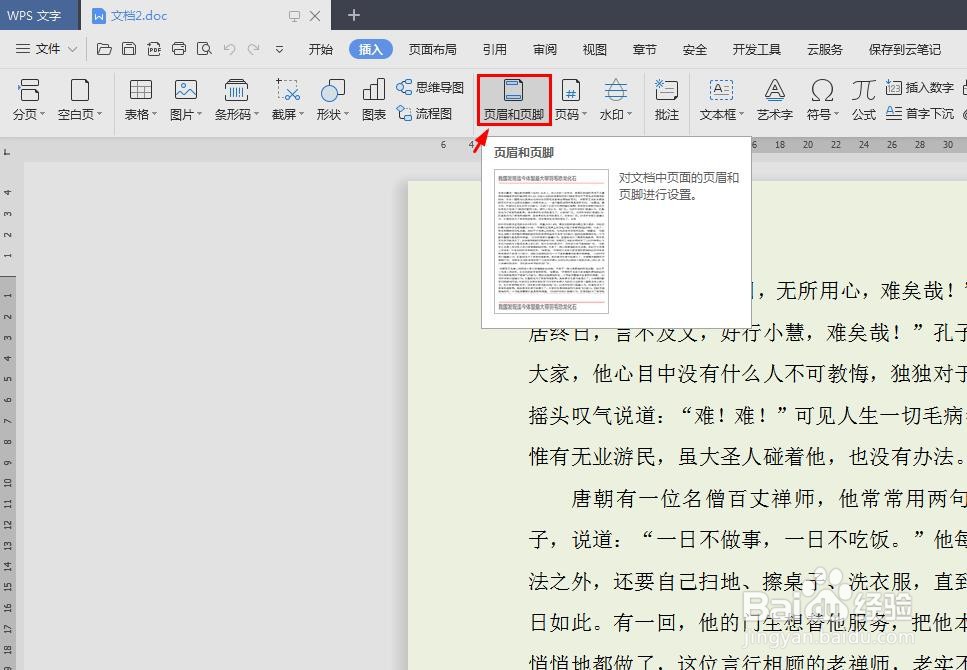Open the 页码 page number tool

pos(571,99)
